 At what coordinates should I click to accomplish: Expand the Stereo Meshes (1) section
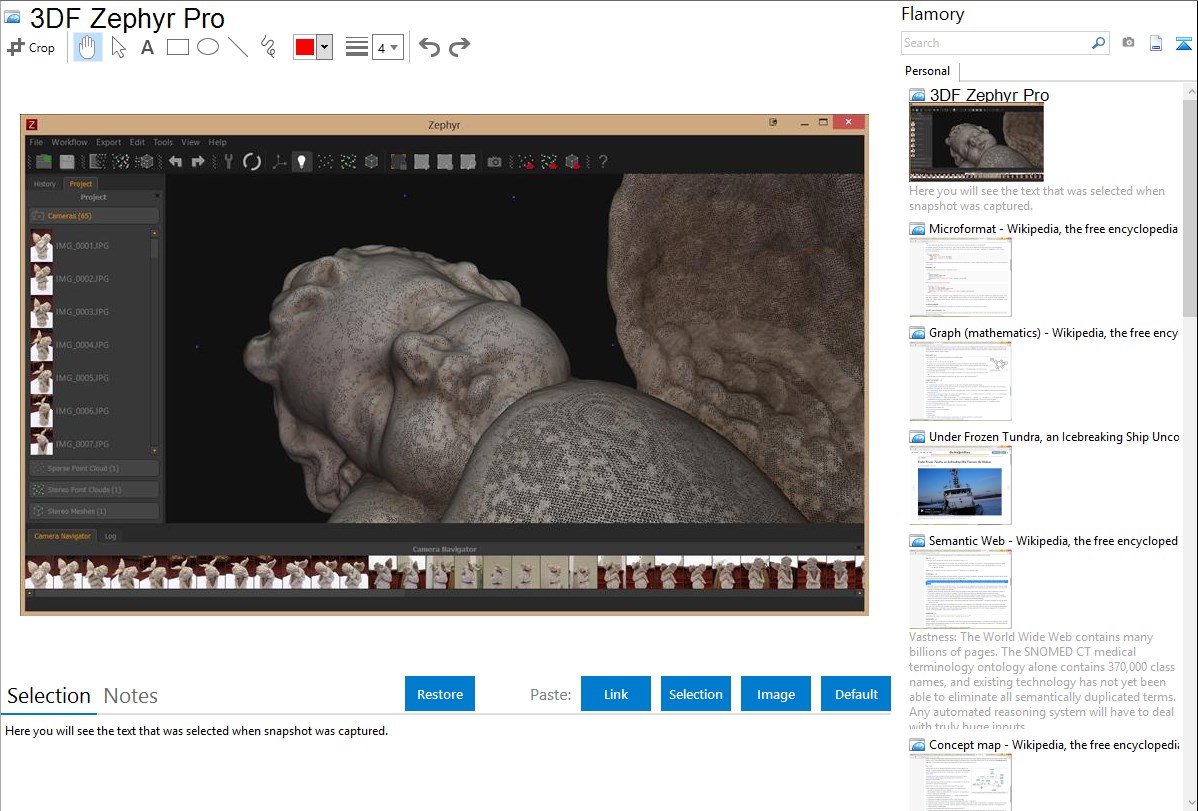tap(94, 511)
